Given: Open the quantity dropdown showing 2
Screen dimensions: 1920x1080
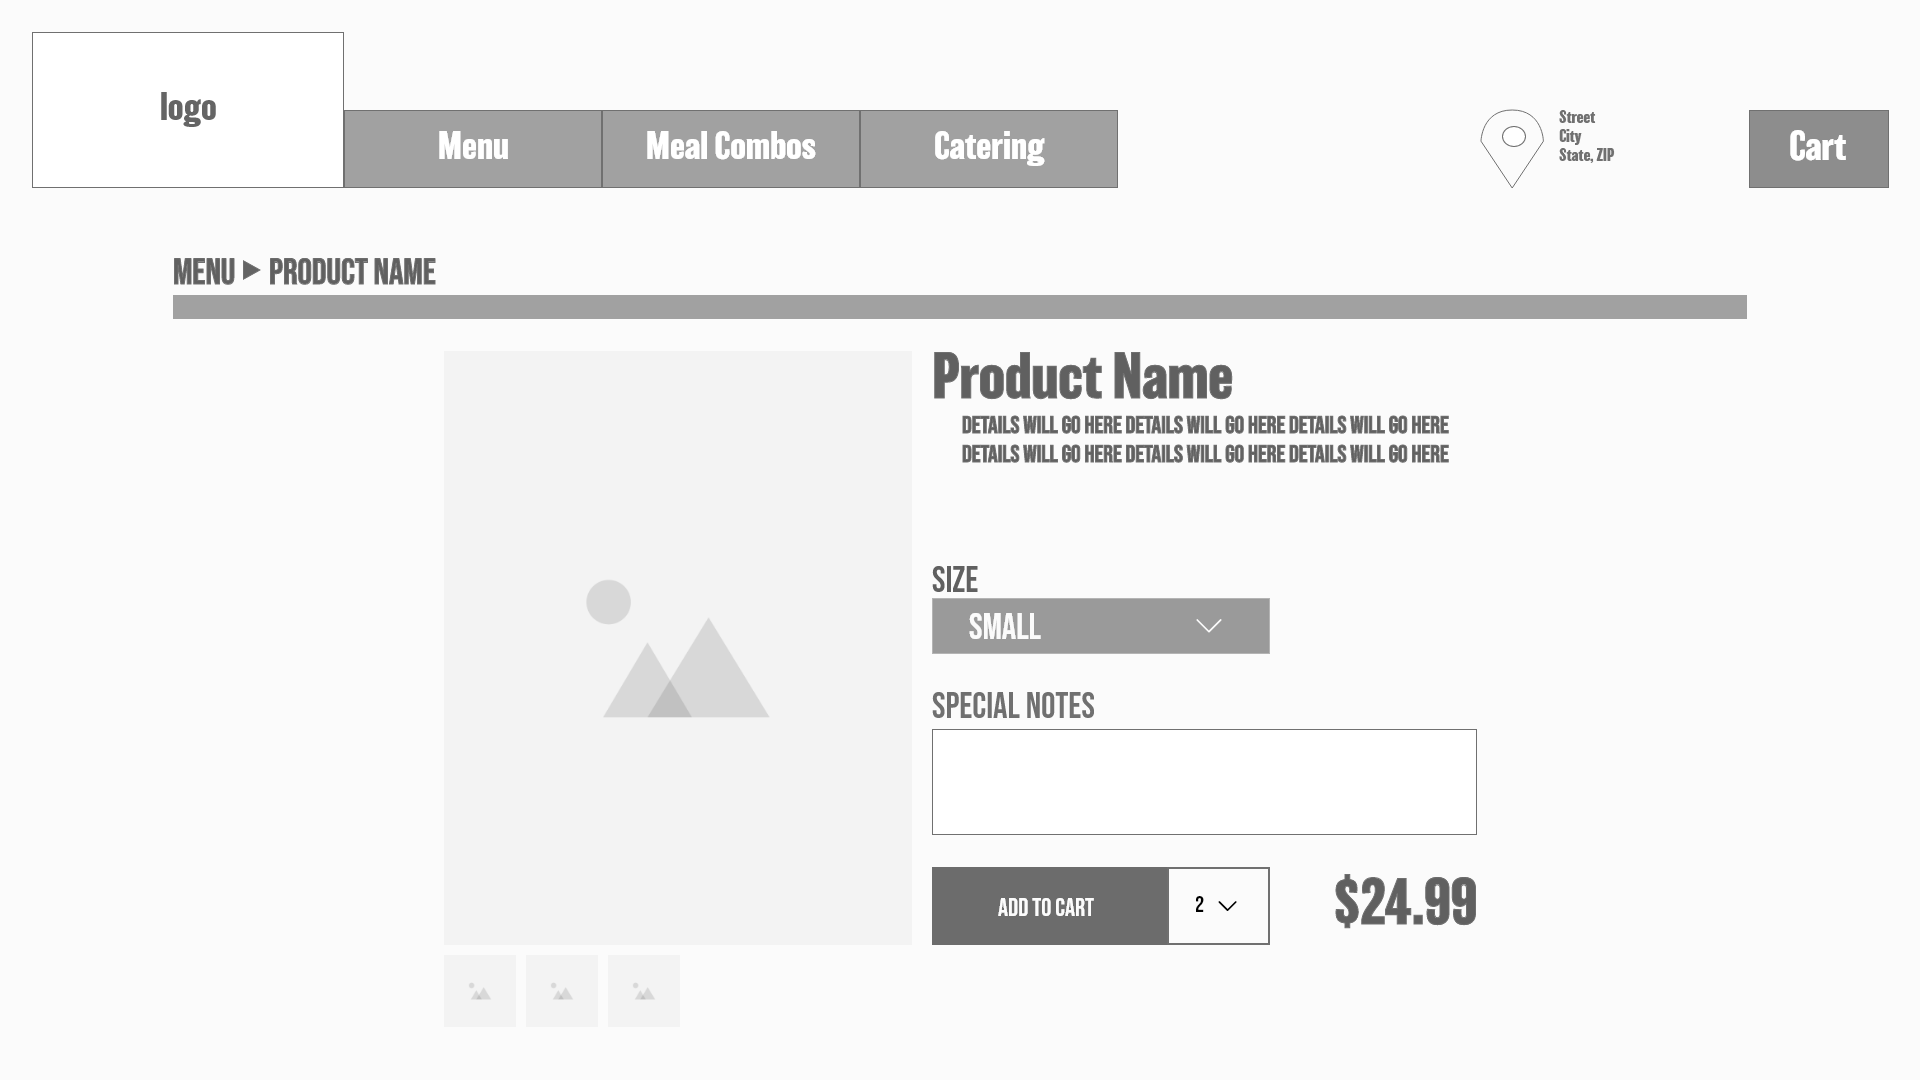Looking at the screenshot, I should pyautogui.click(x=1218, y=906).
